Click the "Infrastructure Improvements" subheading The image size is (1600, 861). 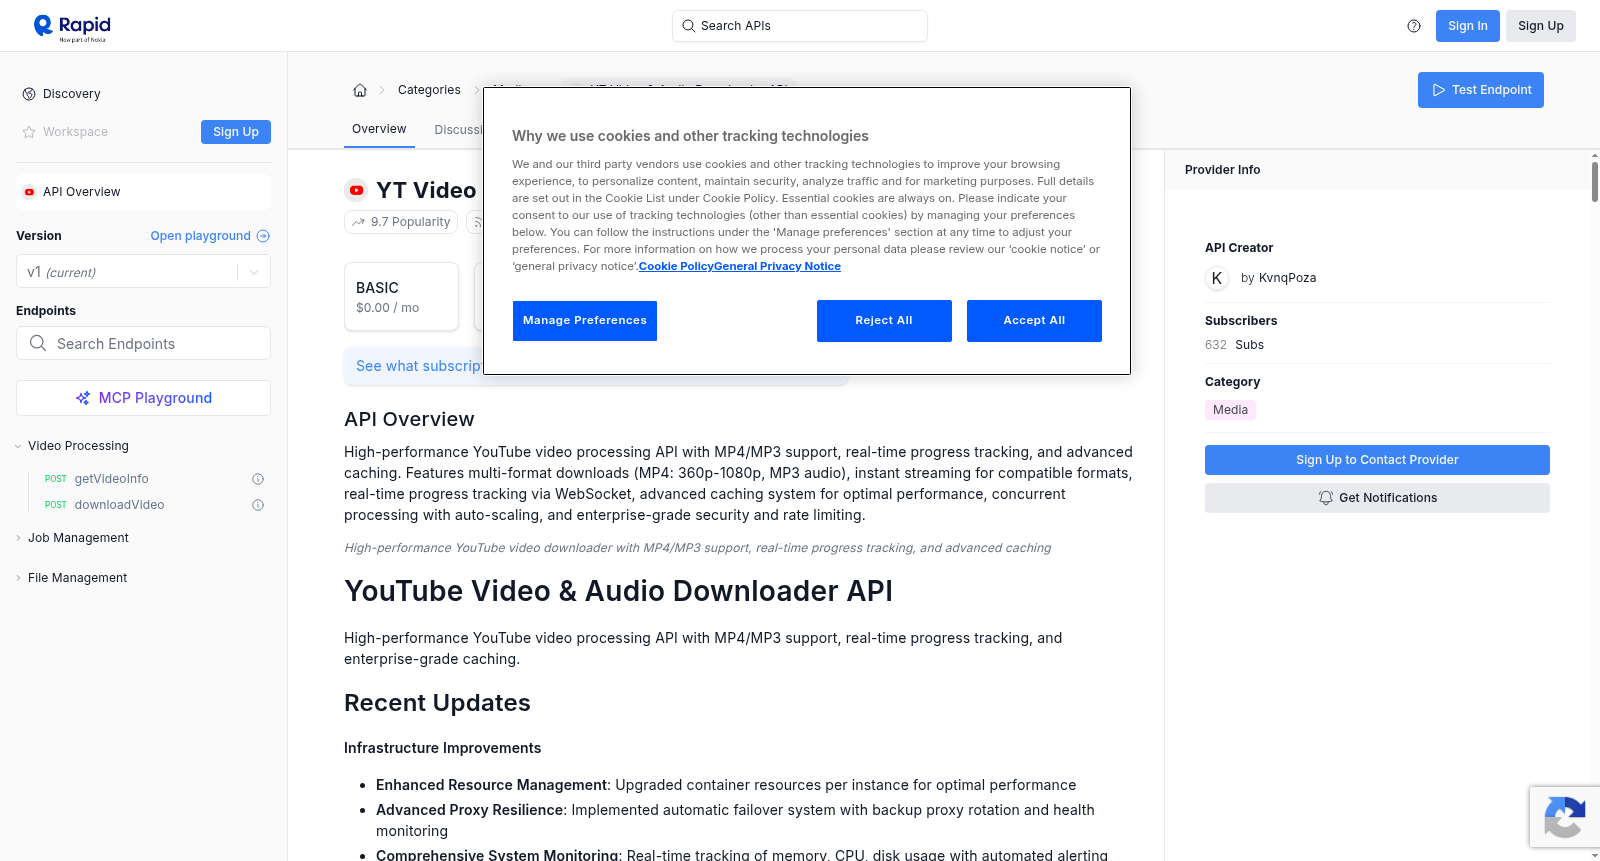click(442, 748)
